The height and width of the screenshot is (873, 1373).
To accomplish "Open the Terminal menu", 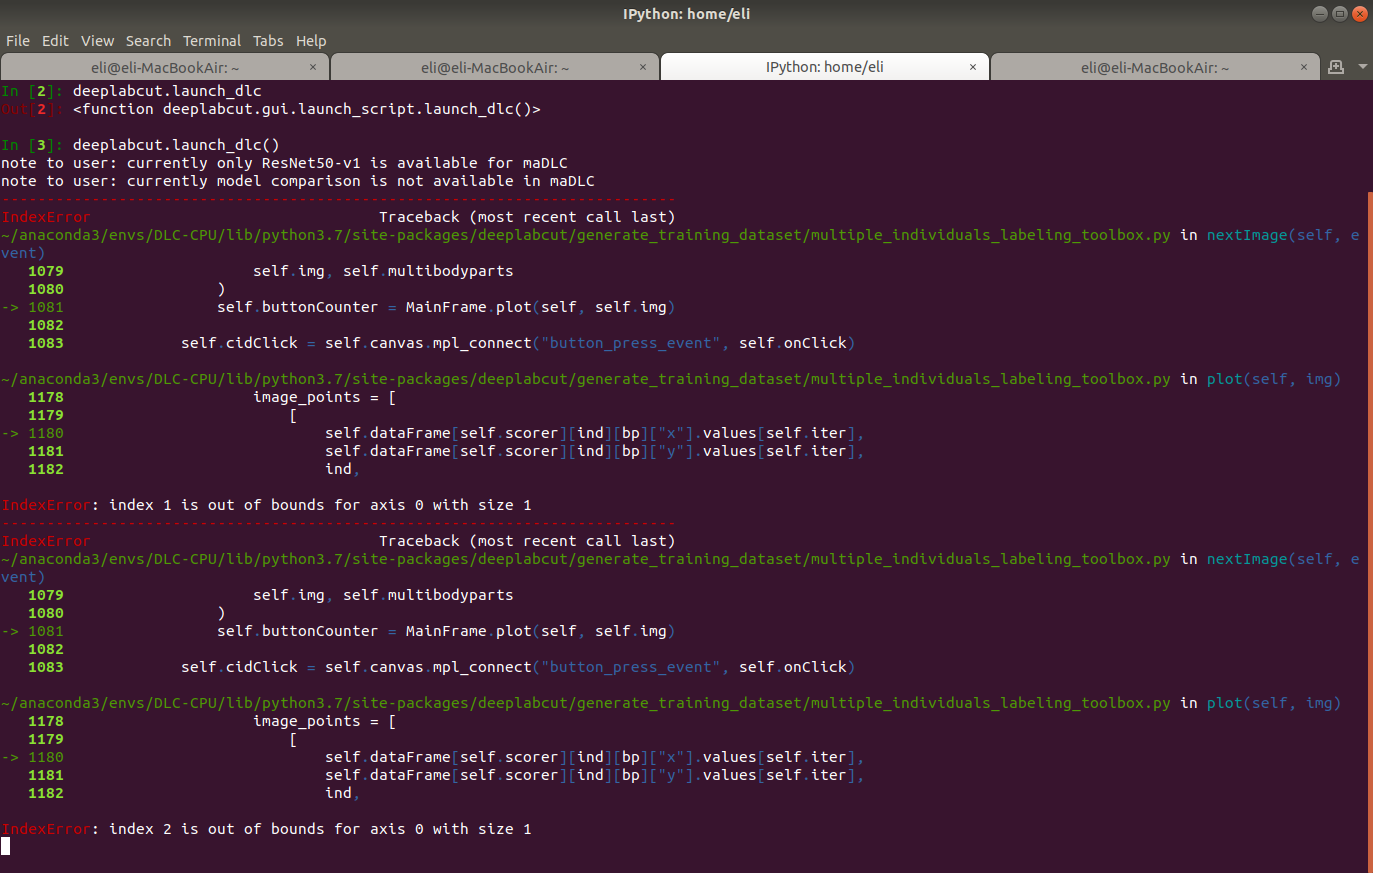I will point(211,40).
